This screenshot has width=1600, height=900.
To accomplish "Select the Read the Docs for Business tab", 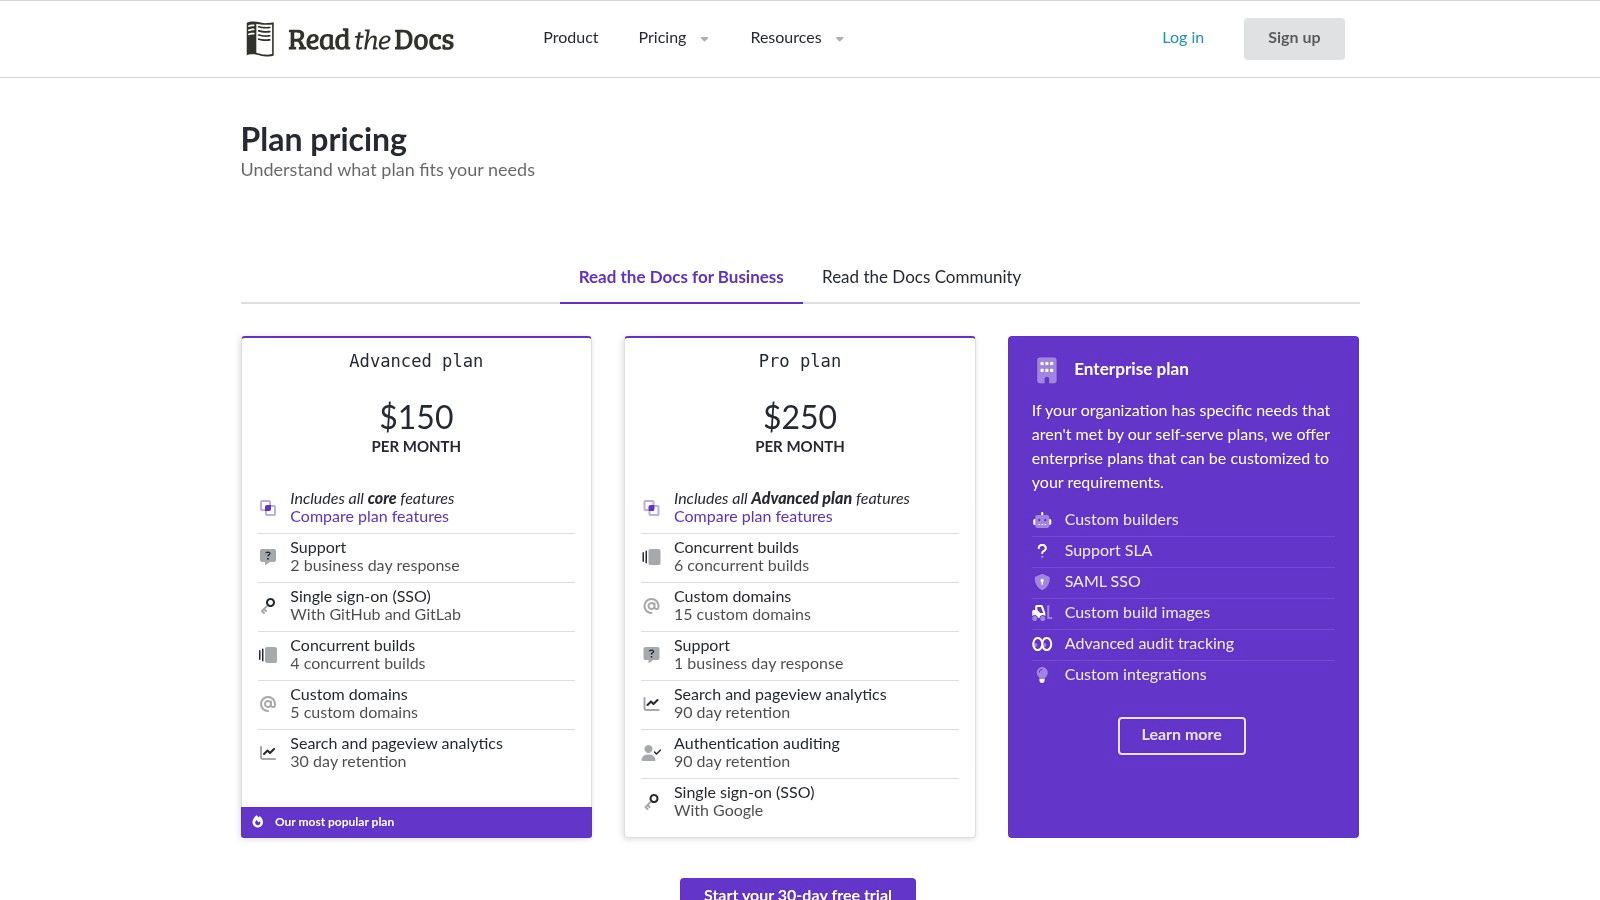I will click(x=681, y=277).
